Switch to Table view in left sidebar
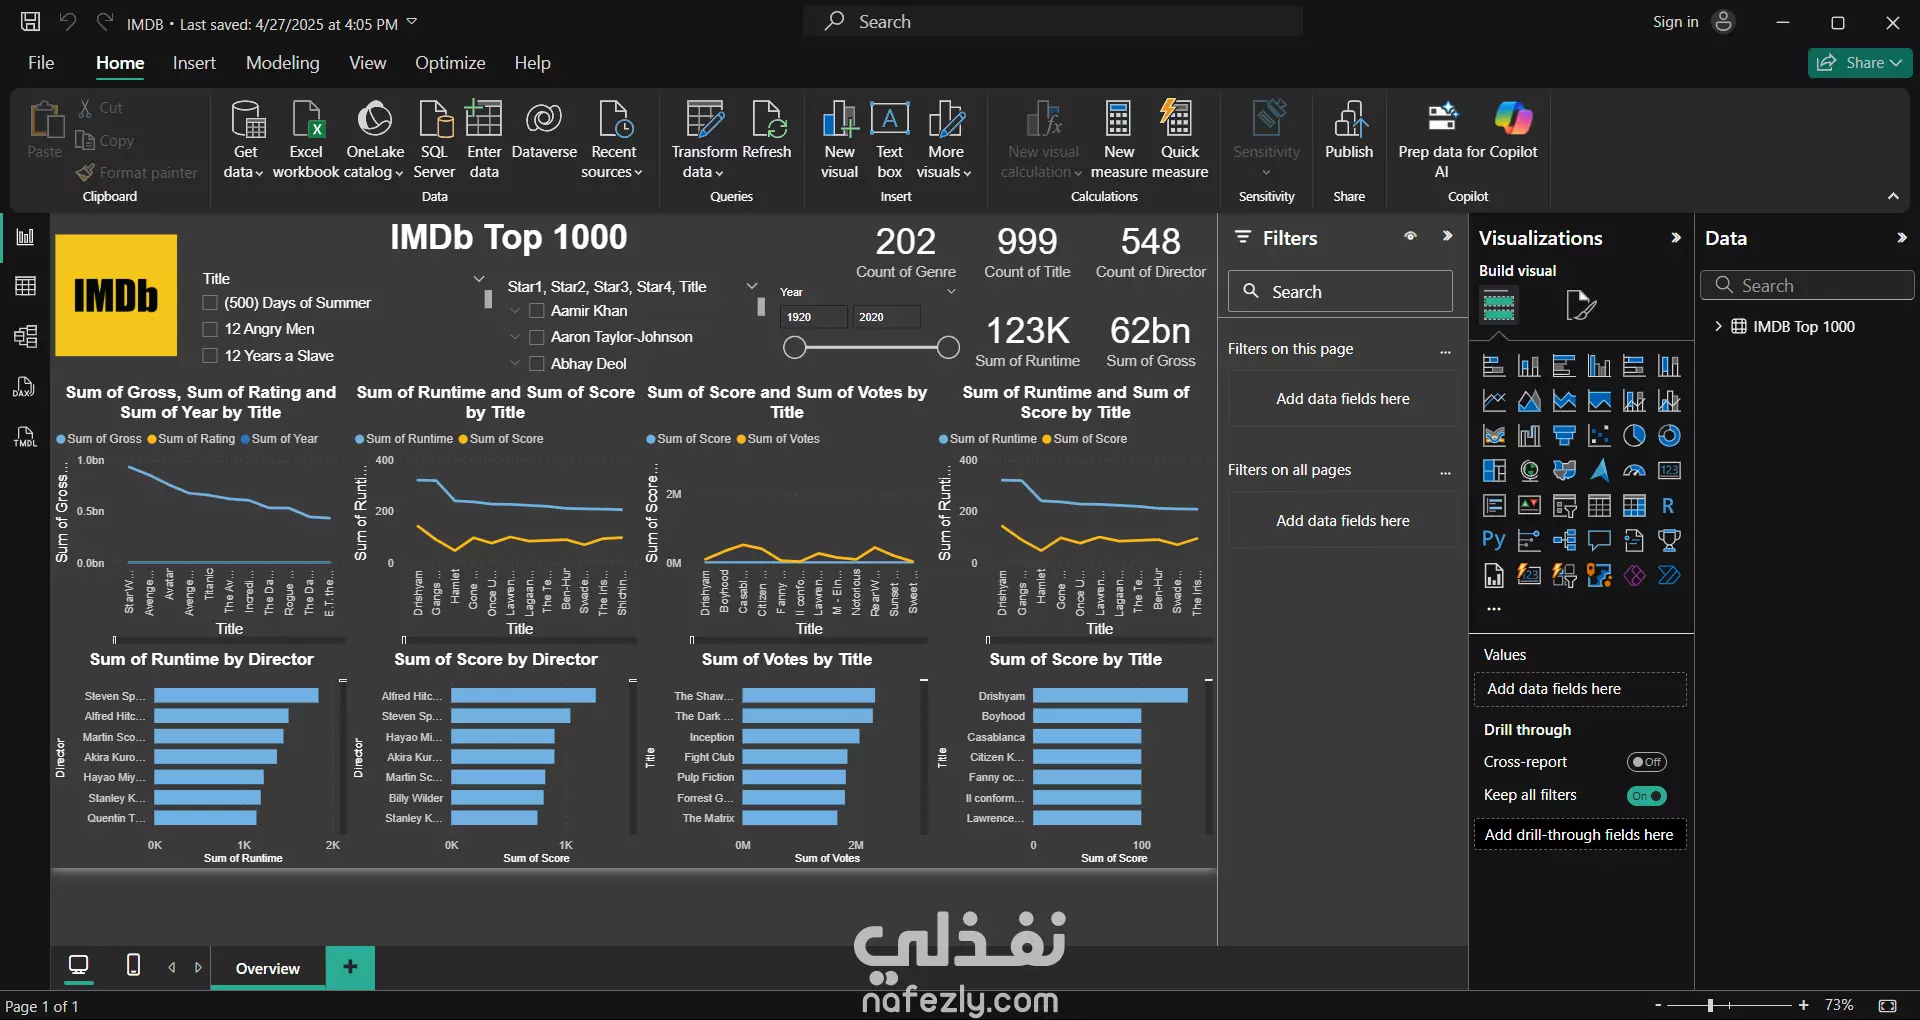This screenshot has height=1020, width=1920. pyautogui.click(x=25, y=286)
